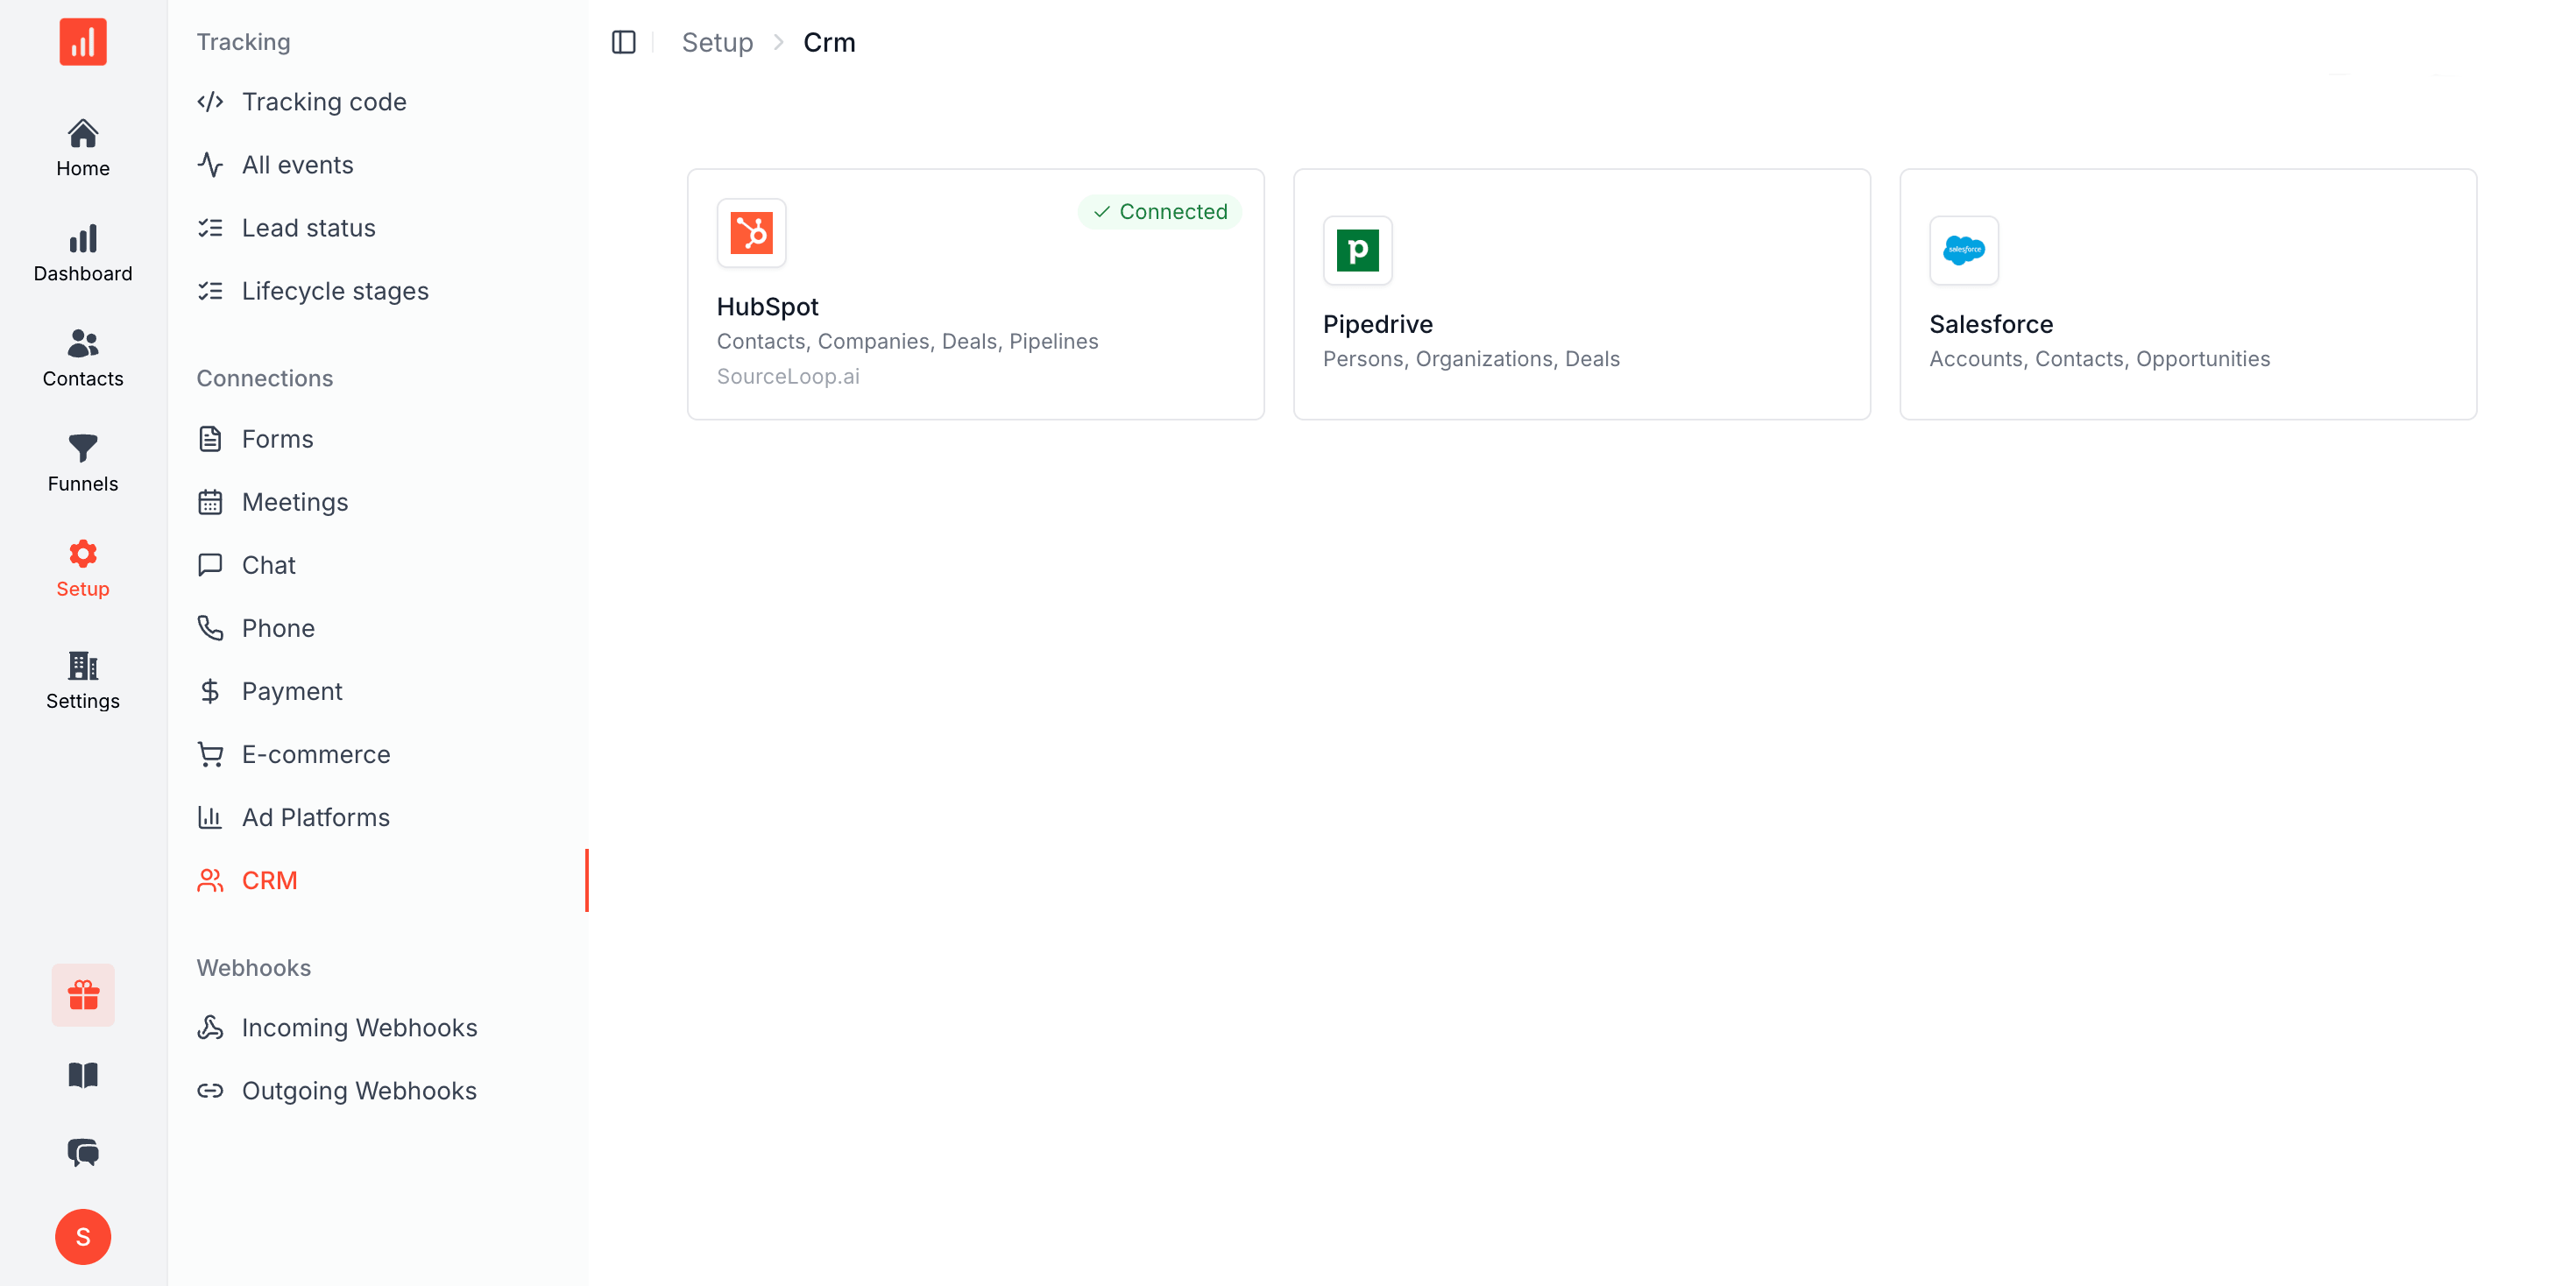This screenshot has height=1286, width=2576.
Task: Click the Lead status checklist icon
Action: [x=210, y=228]
